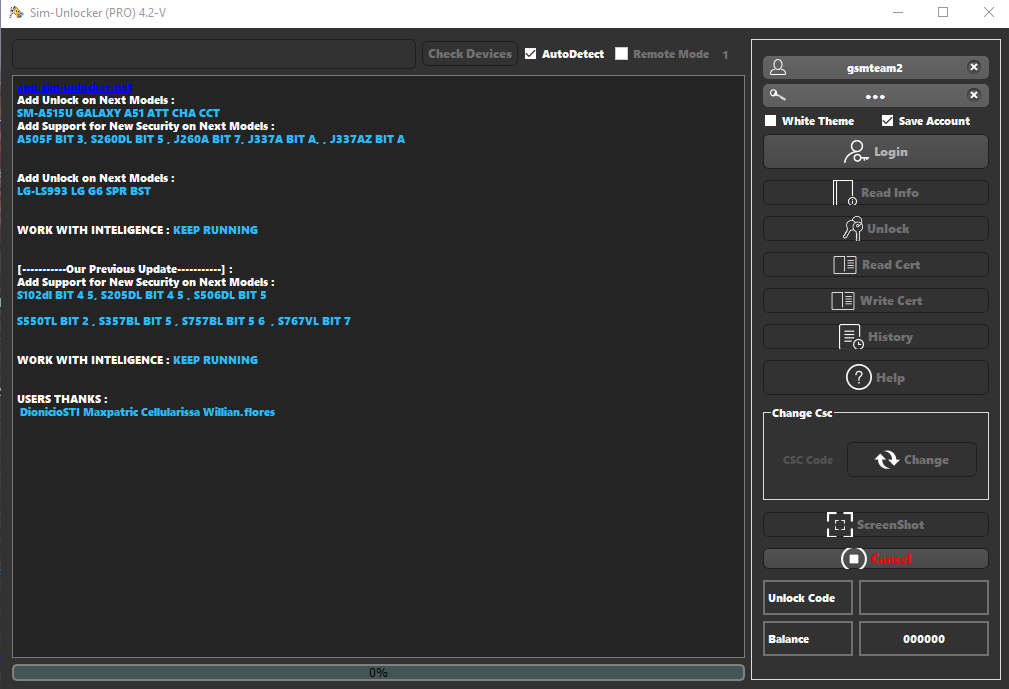Click the line starting A505F BIT 3

[211, 139]
